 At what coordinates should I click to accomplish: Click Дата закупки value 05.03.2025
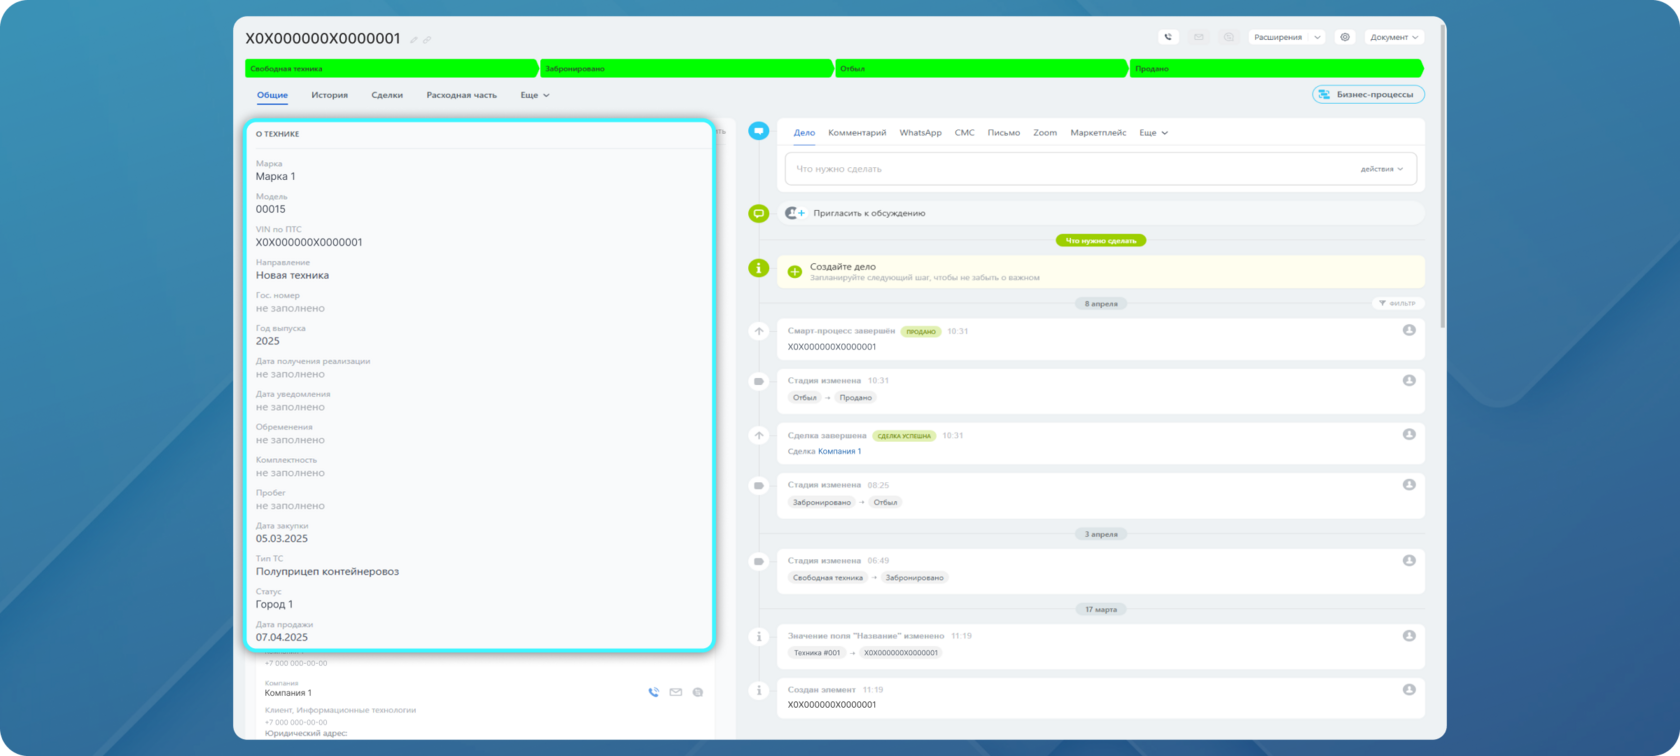pos(281,539)
